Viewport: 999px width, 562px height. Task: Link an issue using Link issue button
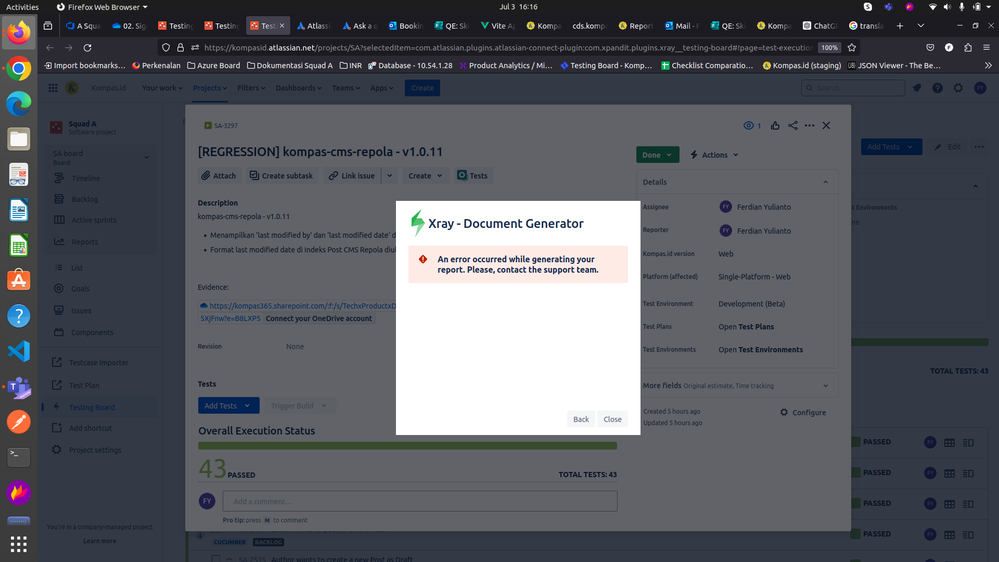click(x=352, y=176)
